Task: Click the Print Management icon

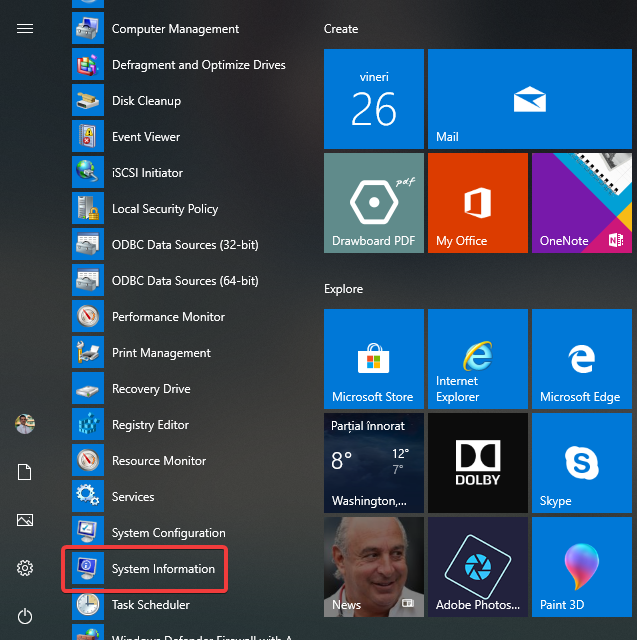Action: pos(88,352)
